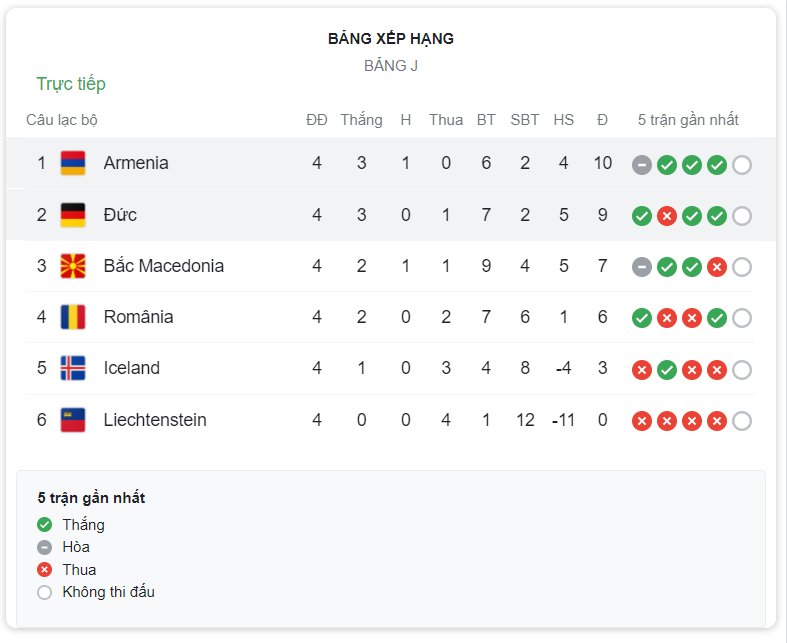The image size is (787, 643).
Task: Click the Armenia flag icon
Action: pos(73,163)
